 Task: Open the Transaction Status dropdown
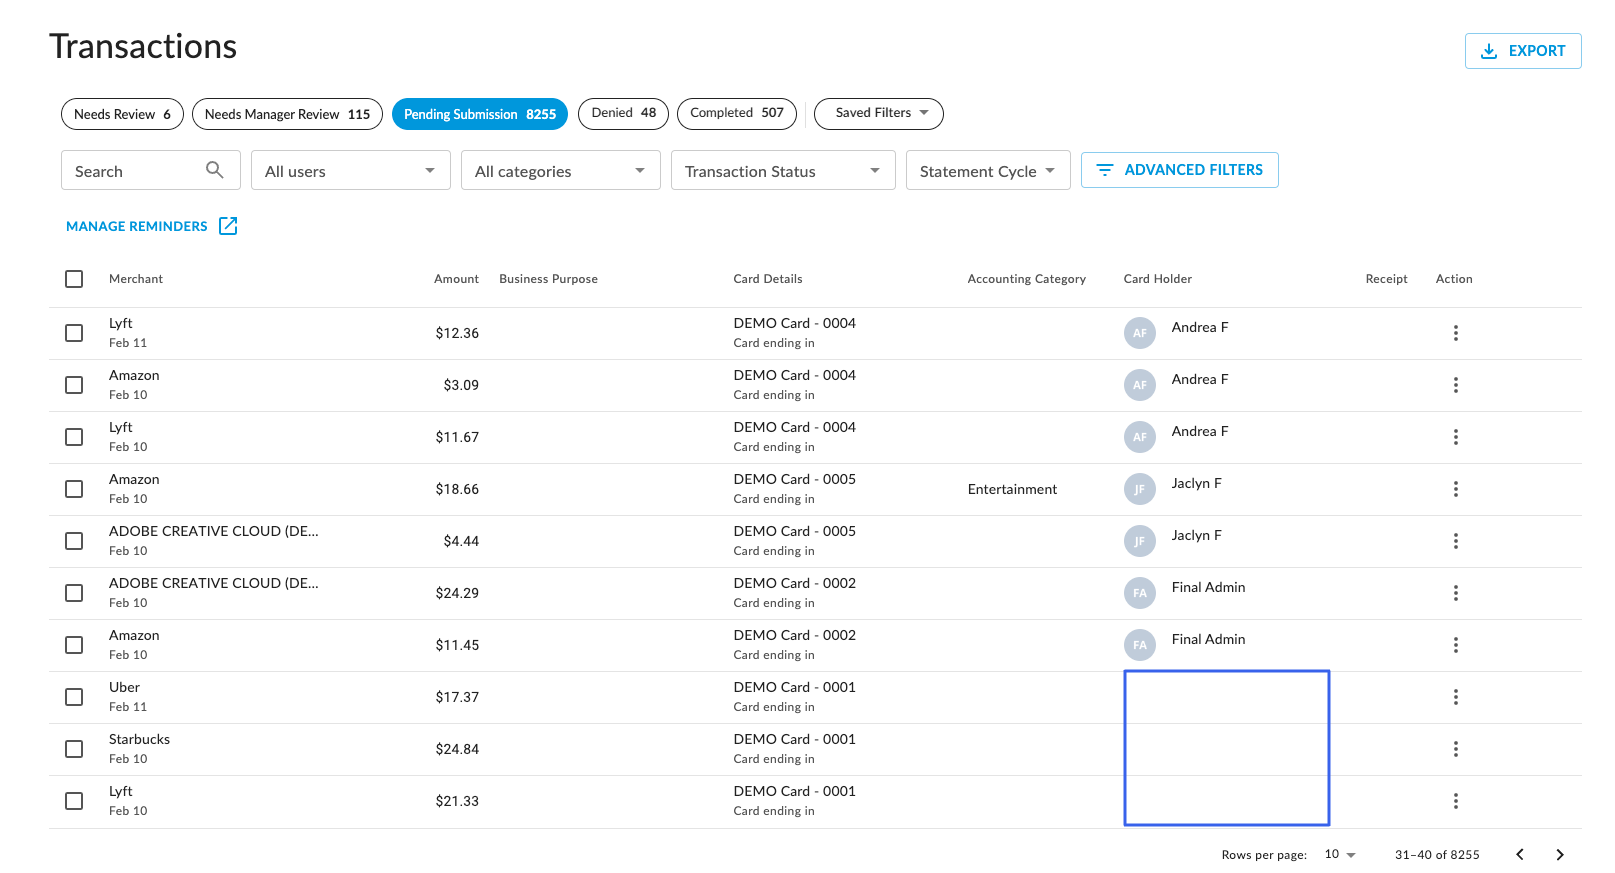[x=782, y=171]
